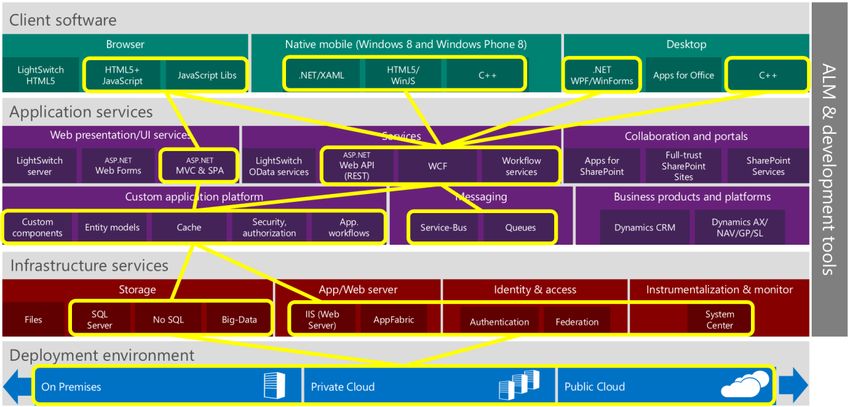Select ASP.NET Web API (REST) box
850x407 pixels.
[x=358, y=166]
